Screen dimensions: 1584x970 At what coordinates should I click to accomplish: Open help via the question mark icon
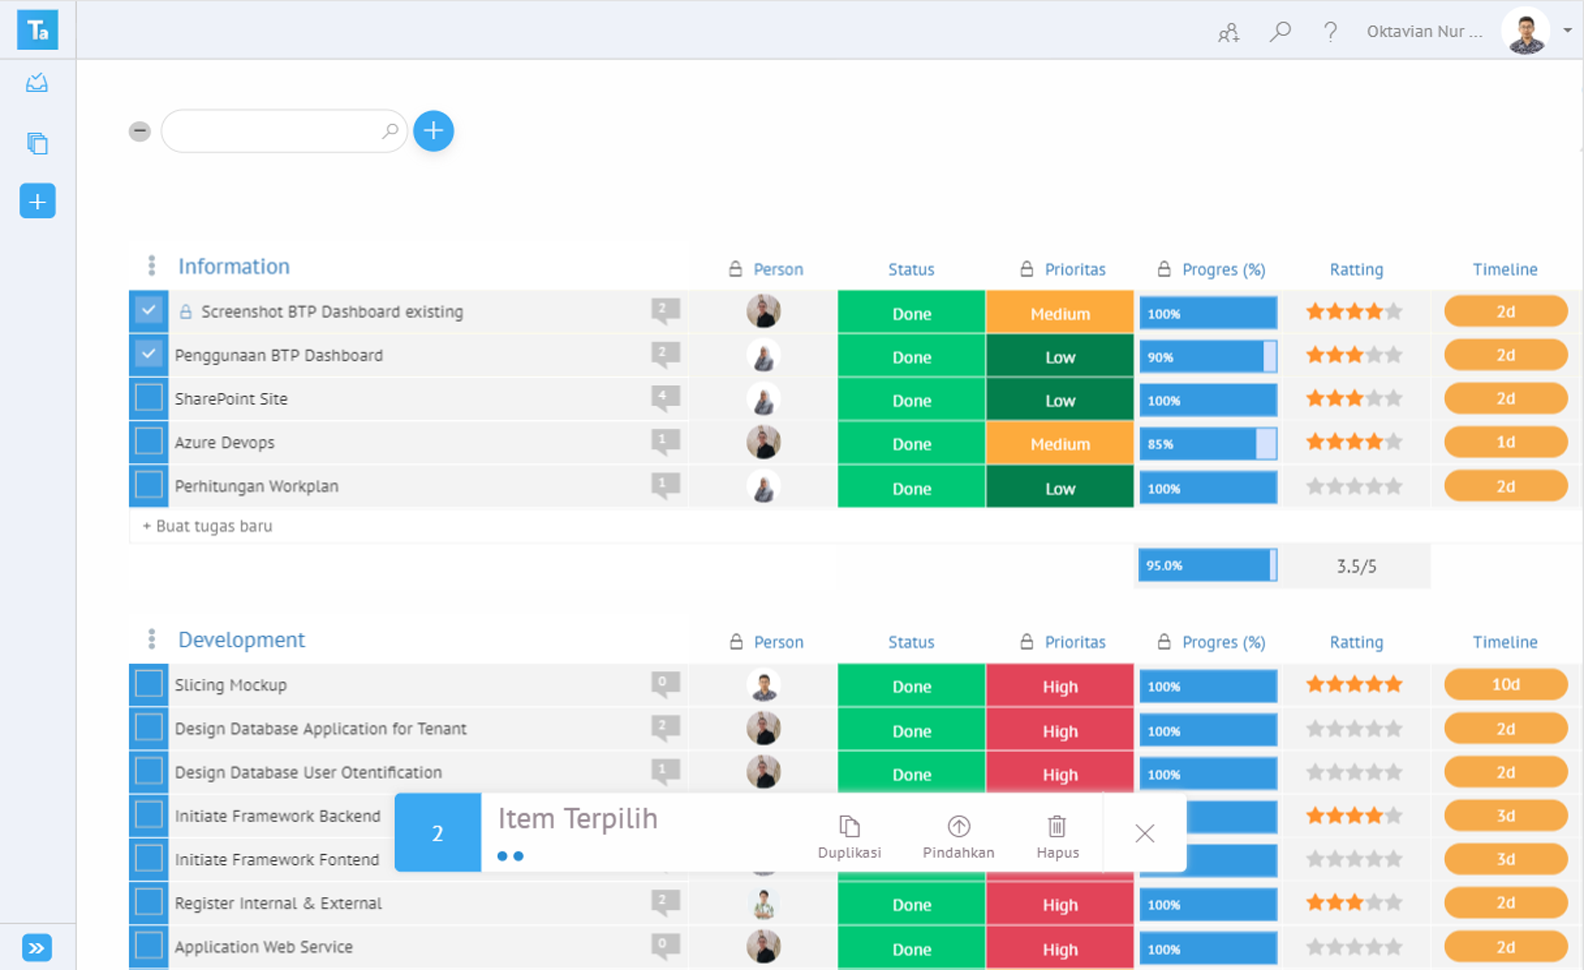point(1329,32)
